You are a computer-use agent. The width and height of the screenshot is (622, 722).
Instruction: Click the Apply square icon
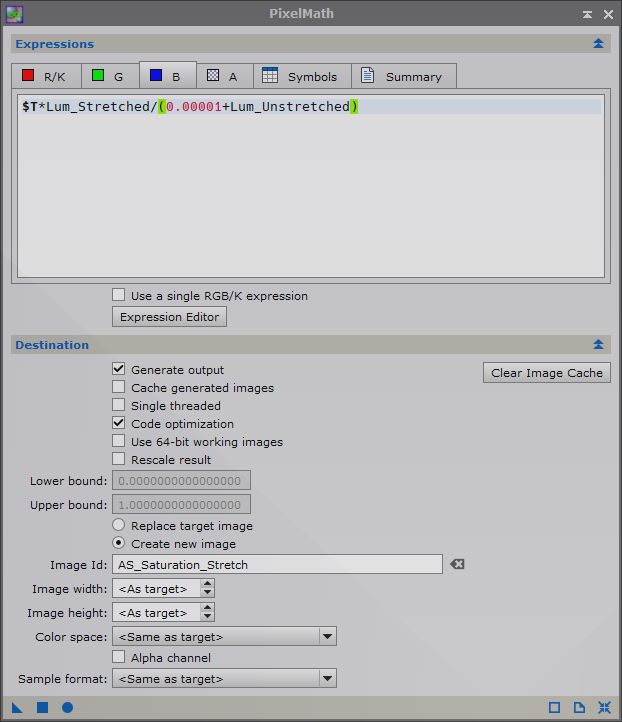tap(43, 708)
